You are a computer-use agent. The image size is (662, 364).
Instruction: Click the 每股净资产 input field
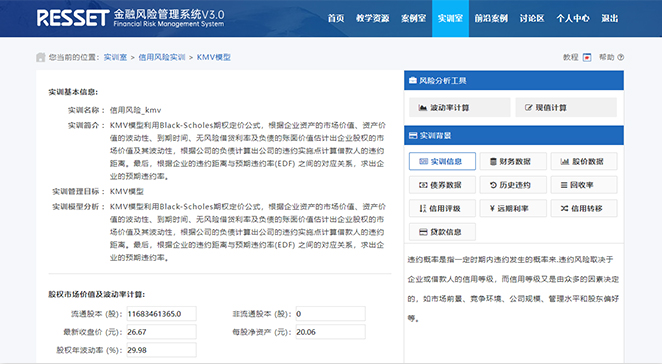coord(330,332)
